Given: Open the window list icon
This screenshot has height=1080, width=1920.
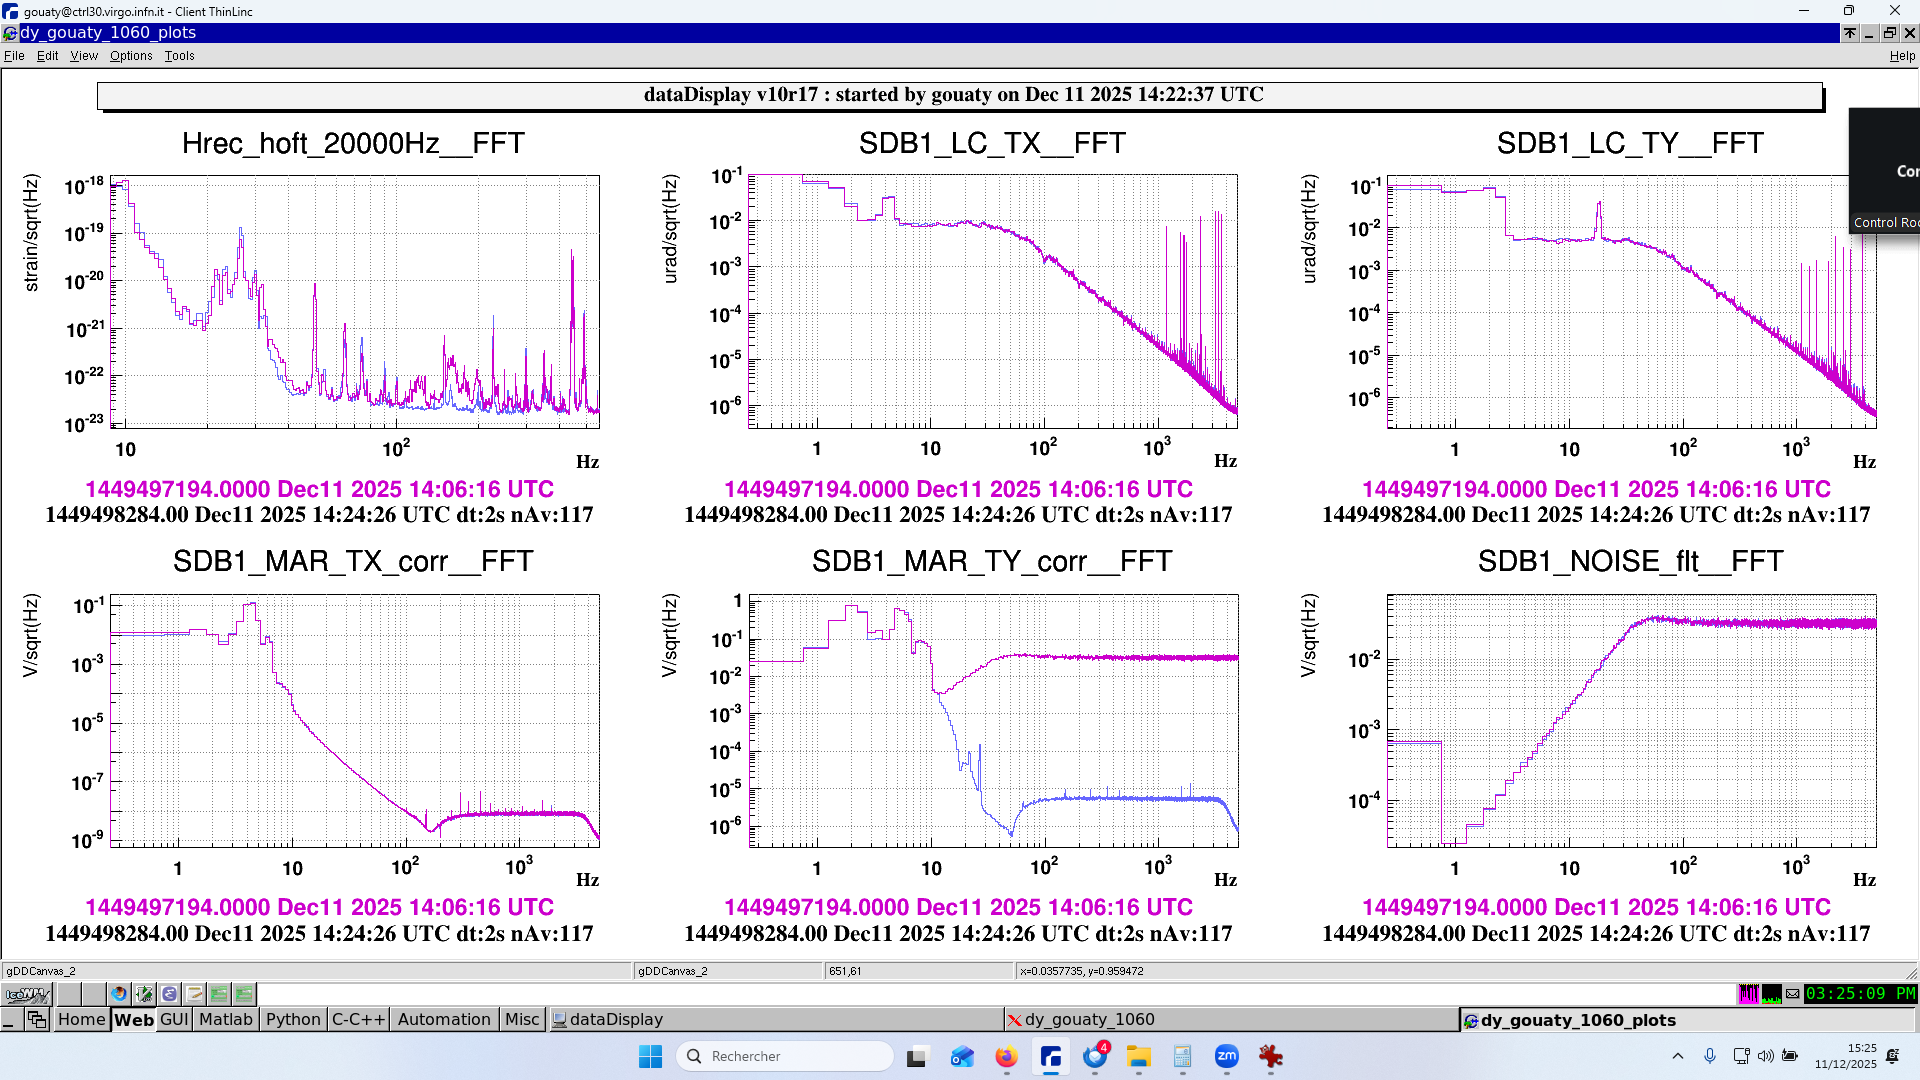Looking at the screenshot, I should [x=37, y=1019].
